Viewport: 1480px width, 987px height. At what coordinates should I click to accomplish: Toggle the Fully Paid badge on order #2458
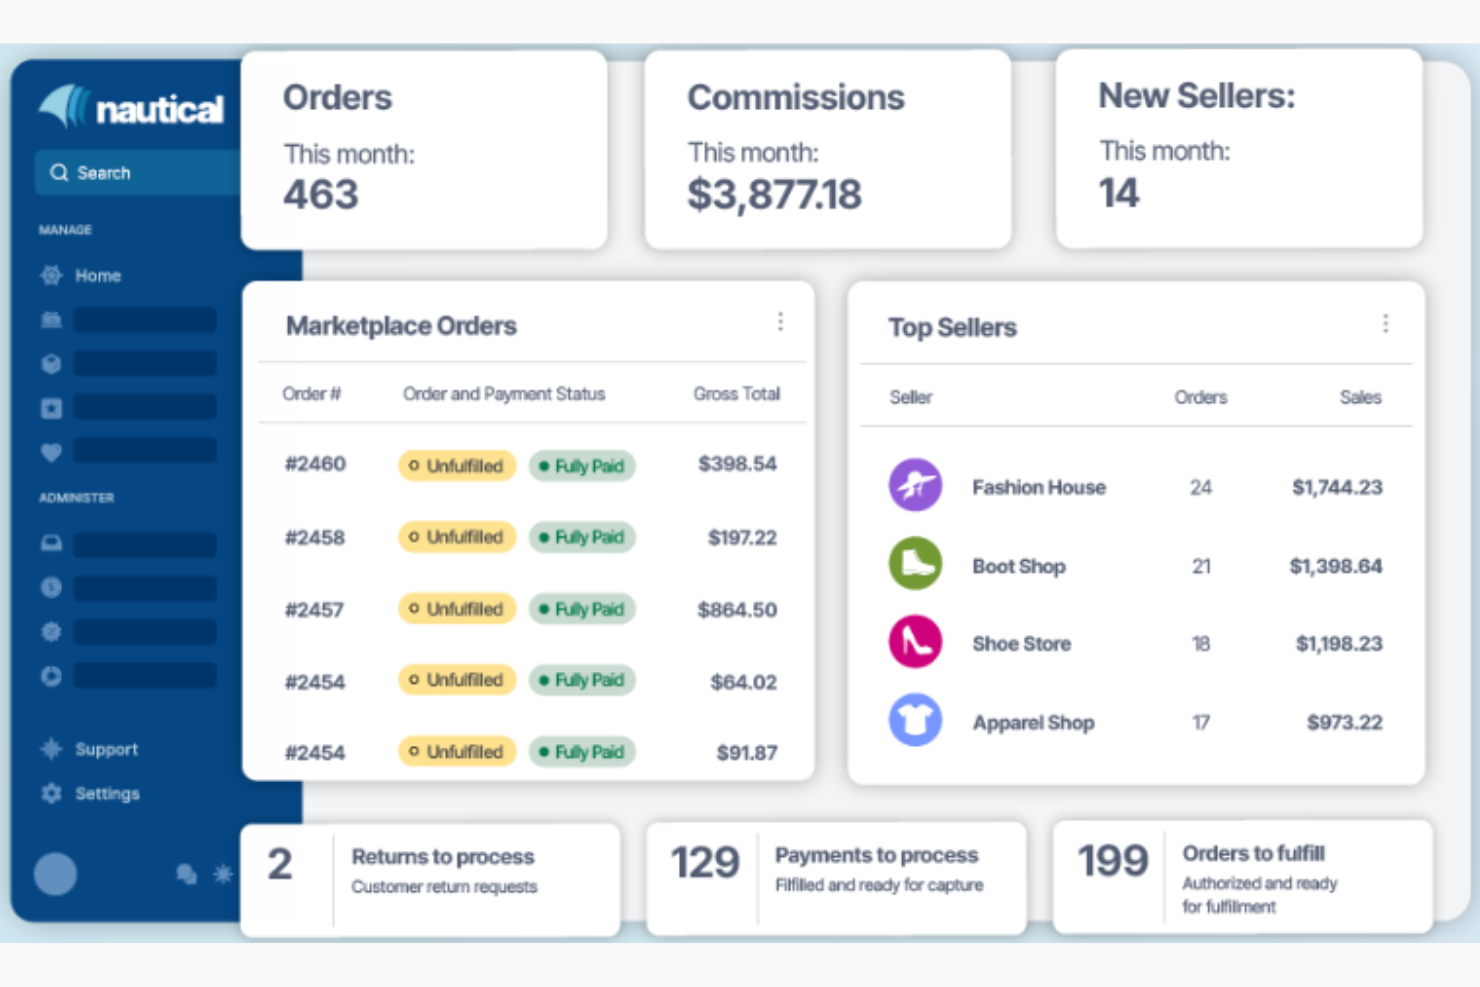pyautogui.click(x=581, y=537)
